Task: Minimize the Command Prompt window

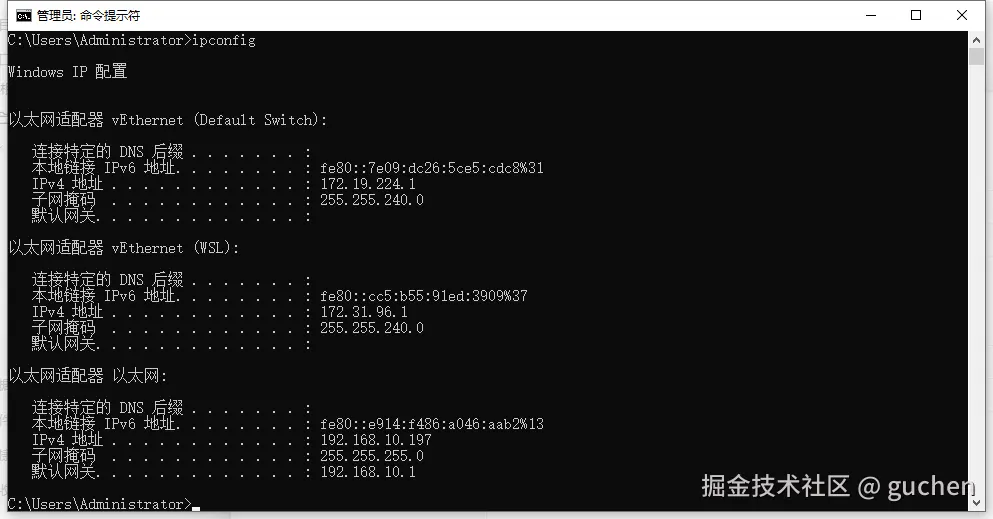Action: point(869,15)
